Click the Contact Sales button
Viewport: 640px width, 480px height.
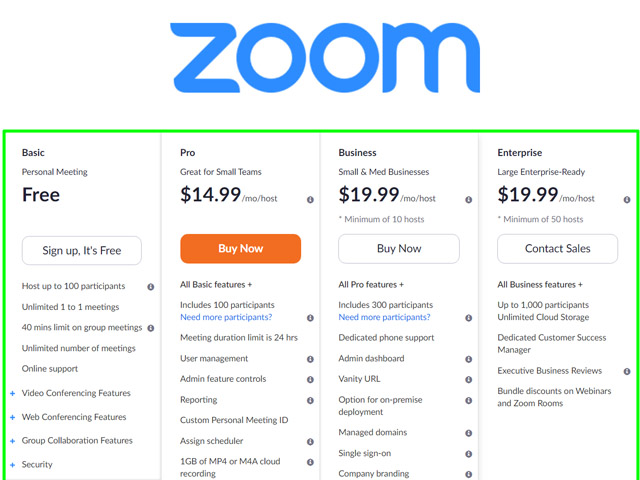click(x=557, y=249)
